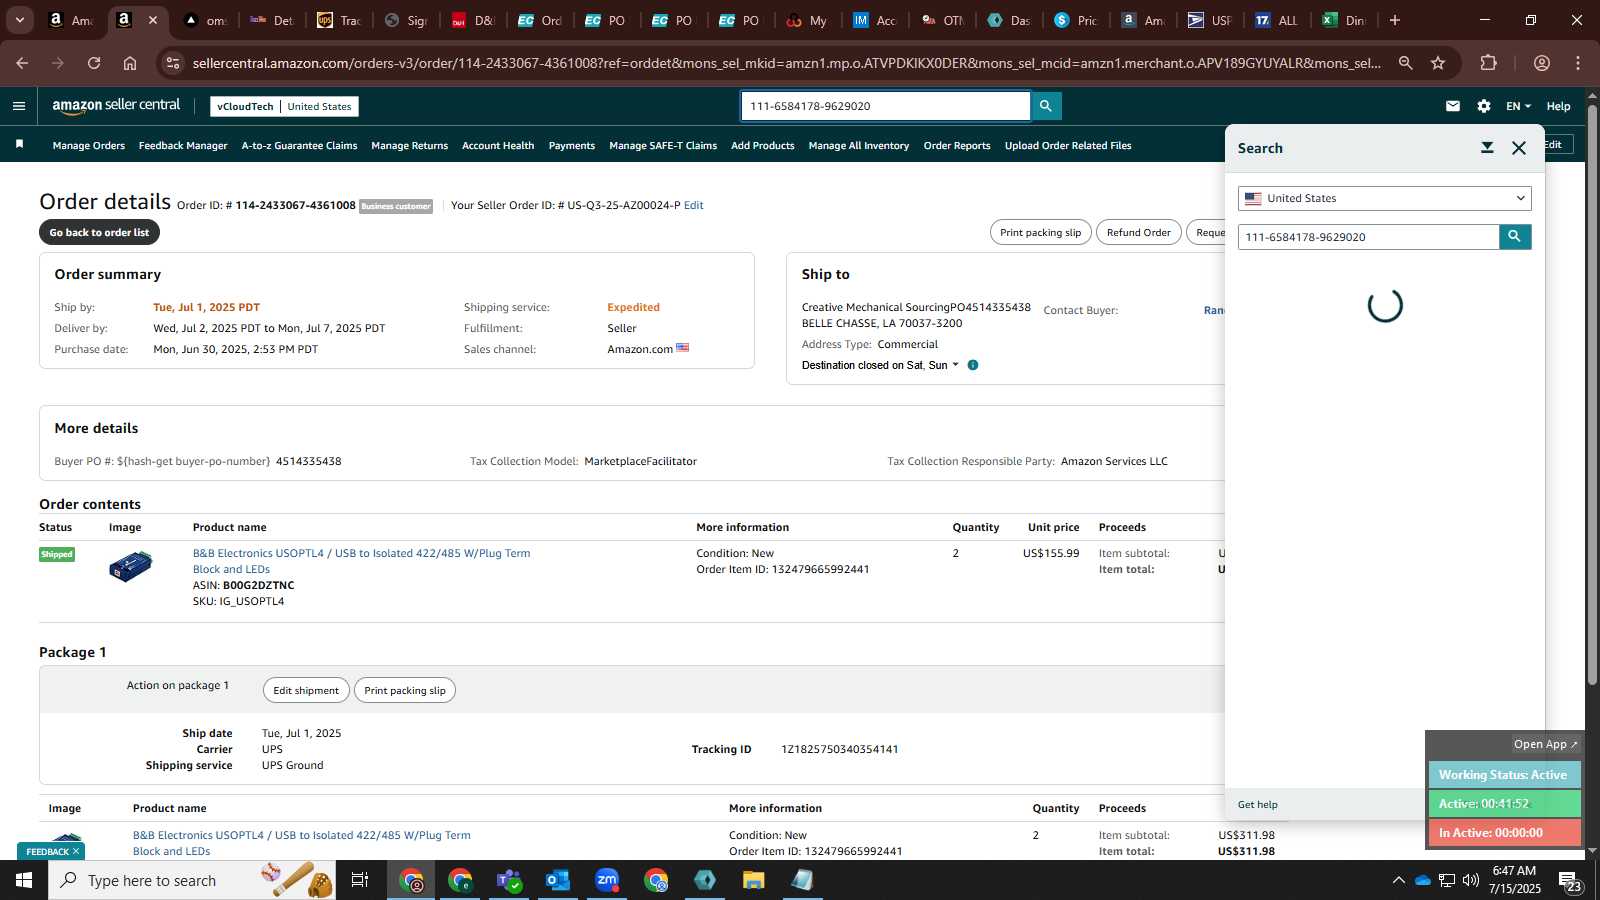This screenshot has width=1600, height=900.
Task: Click the Open App link in tracker widget
Action: click(x=1545, y=744)
